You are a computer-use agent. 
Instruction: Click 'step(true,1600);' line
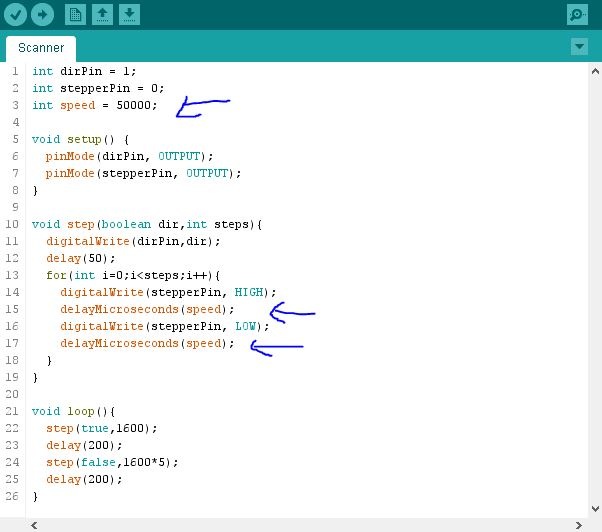coord(102,428)
